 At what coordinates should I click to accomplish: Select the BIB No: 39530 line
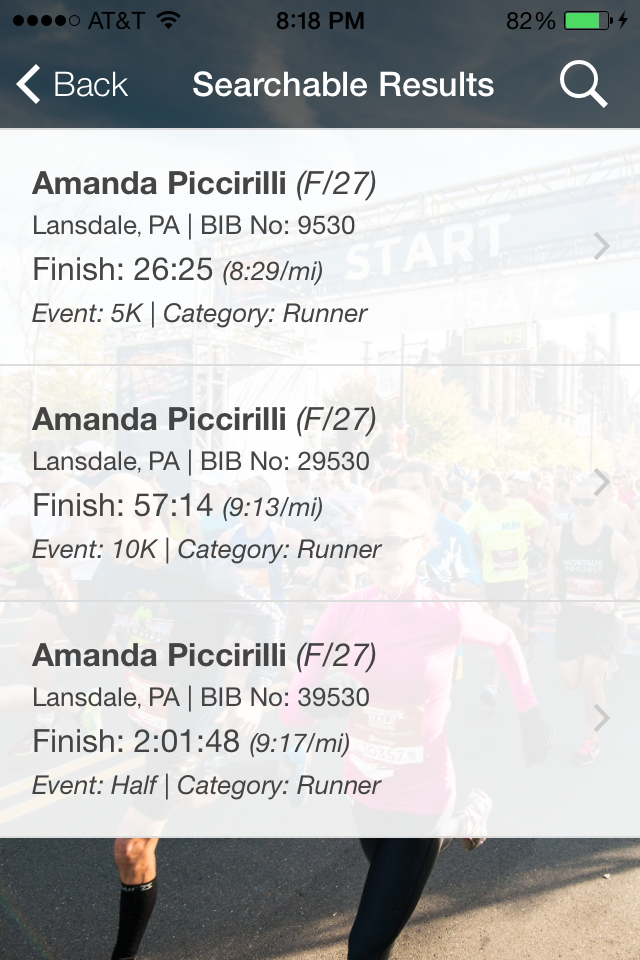coord(201,698)
